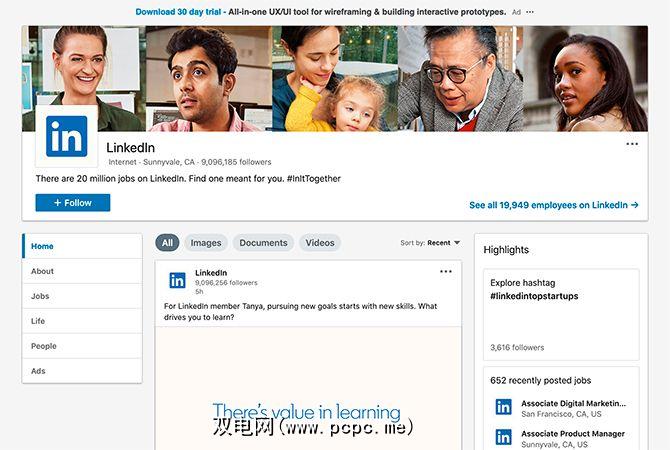Screen dimensions: 670x450
Task: Explore the #linkedintopstartups hashtag
Action: (x=534, y=296)
